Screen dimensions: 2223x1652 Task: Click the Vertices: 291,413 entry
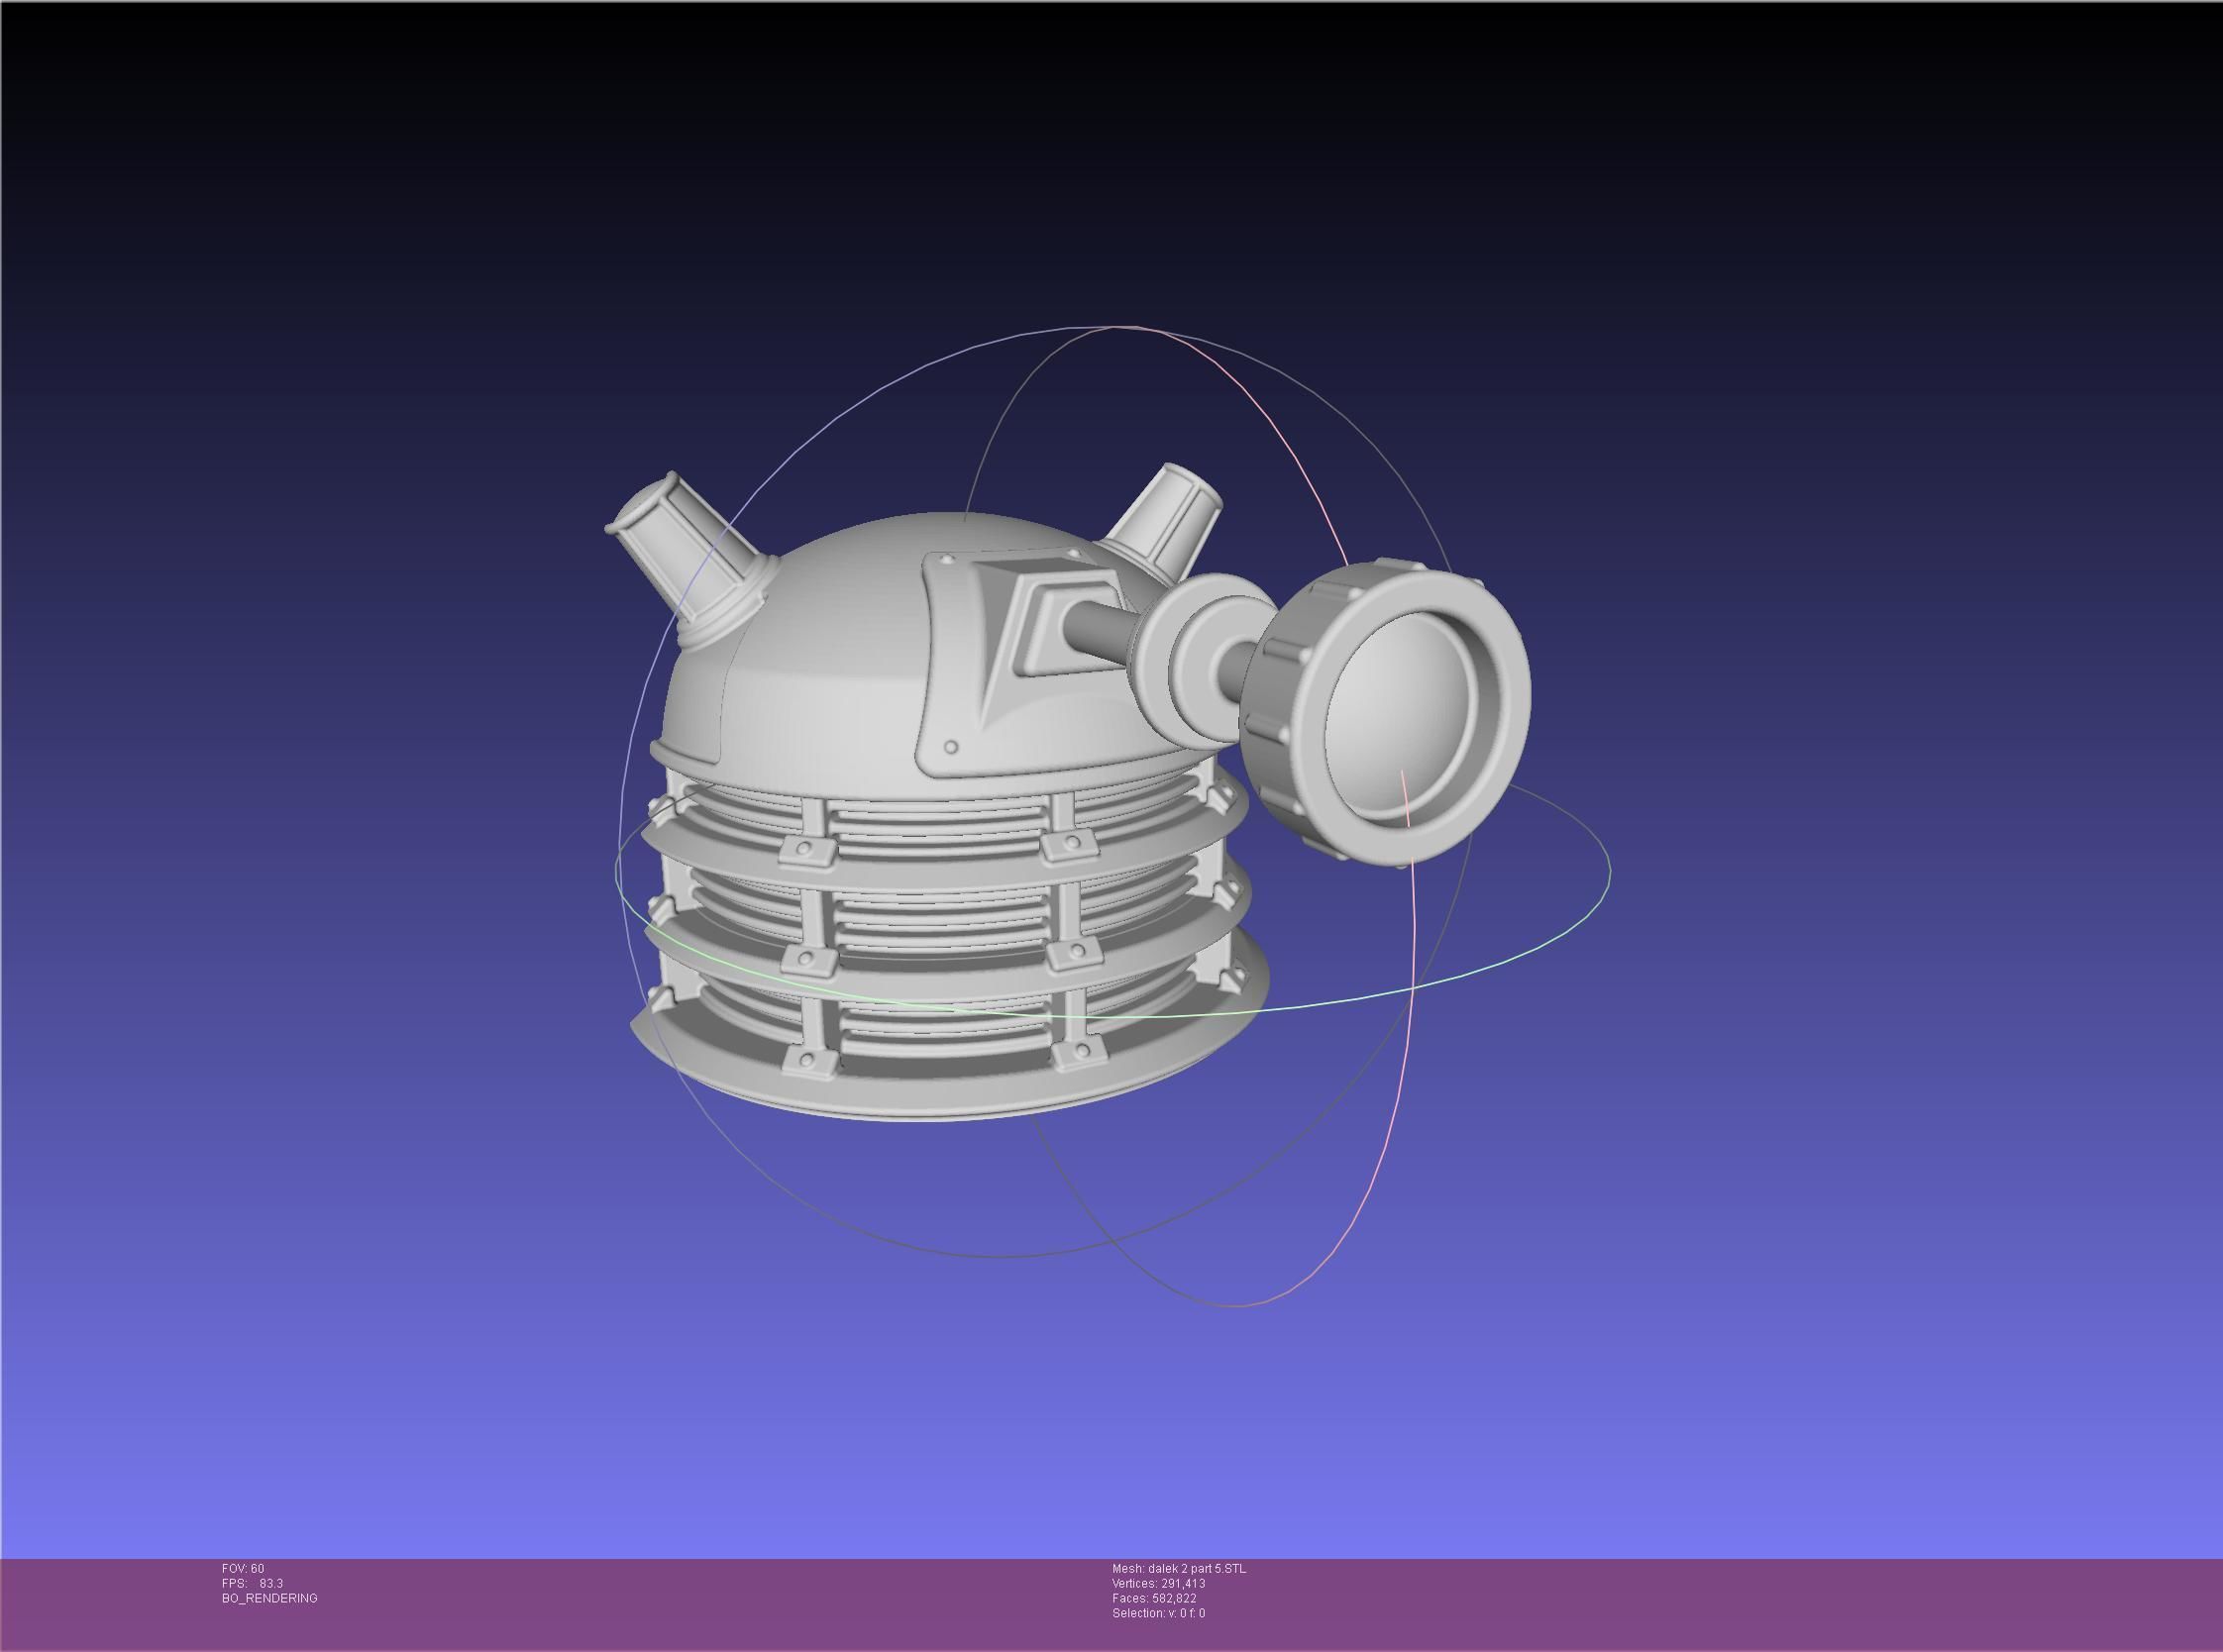pos(1158,1583)
